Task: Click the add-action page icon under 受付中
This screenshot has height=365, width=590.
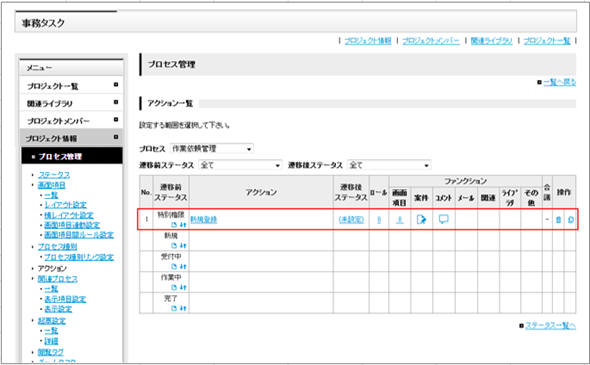Action: point(174,266)
